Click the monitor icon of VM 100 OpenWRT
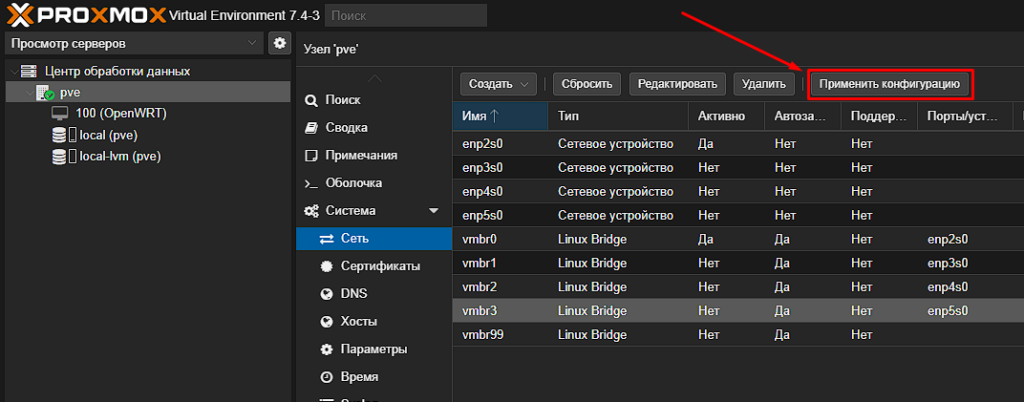 [59, 114]
